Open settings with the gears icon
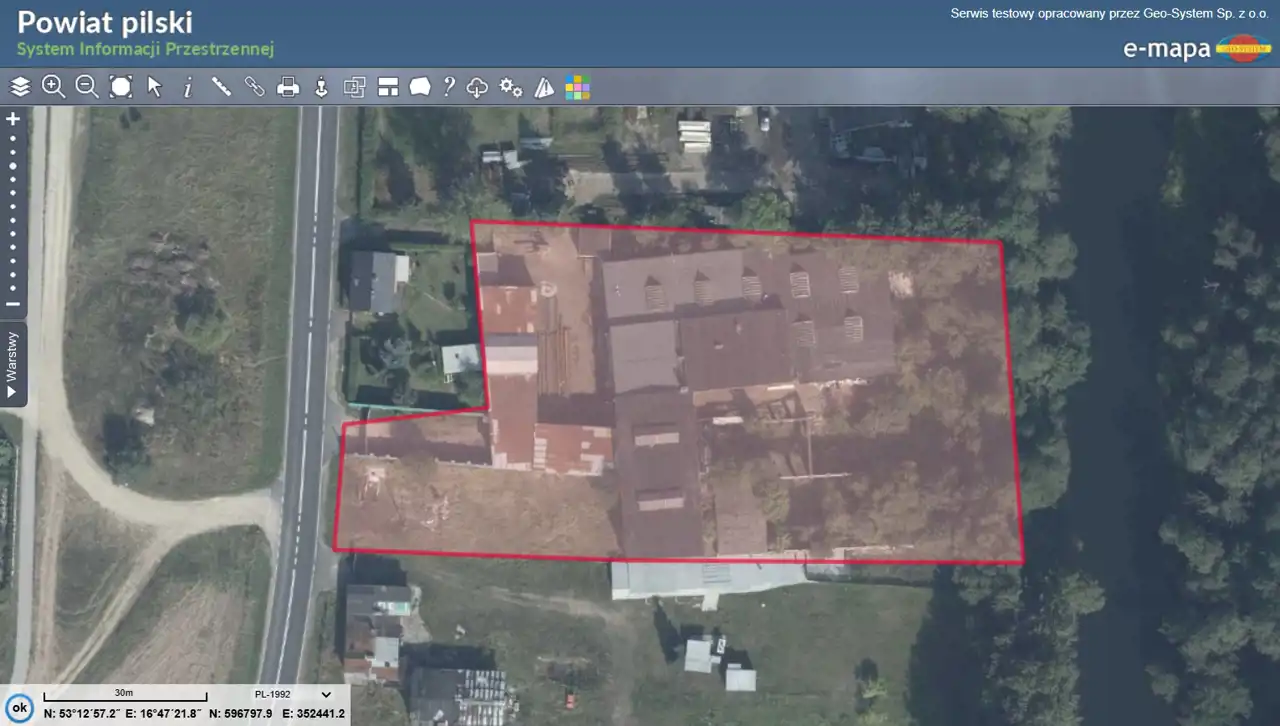 (x=511, y=87)
